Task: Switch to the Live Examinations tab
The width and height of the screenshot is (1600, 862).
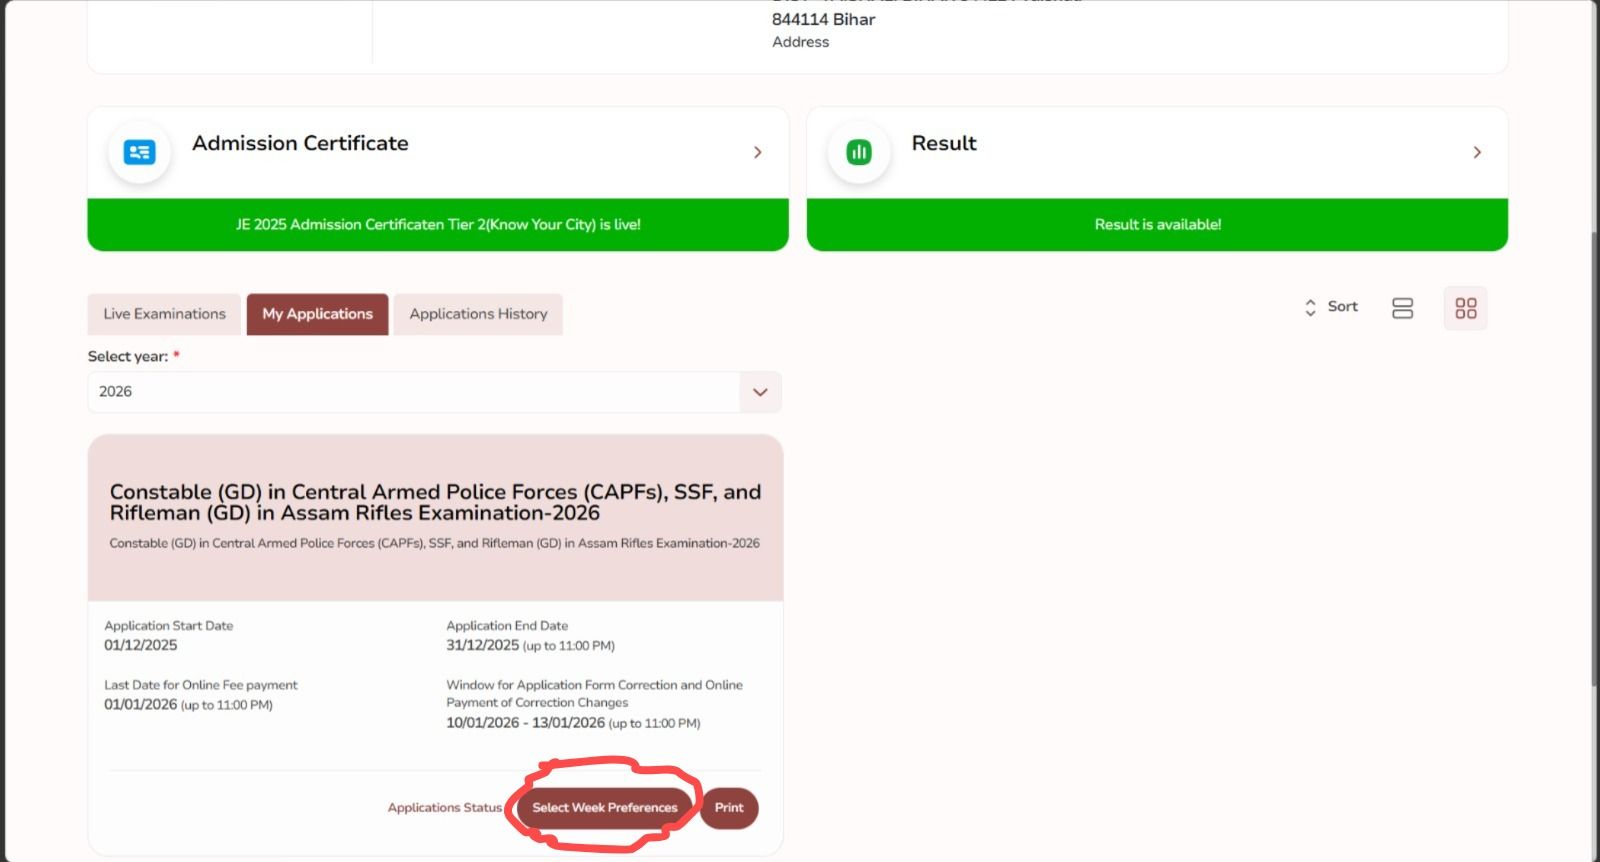Action: pos(164,314)
